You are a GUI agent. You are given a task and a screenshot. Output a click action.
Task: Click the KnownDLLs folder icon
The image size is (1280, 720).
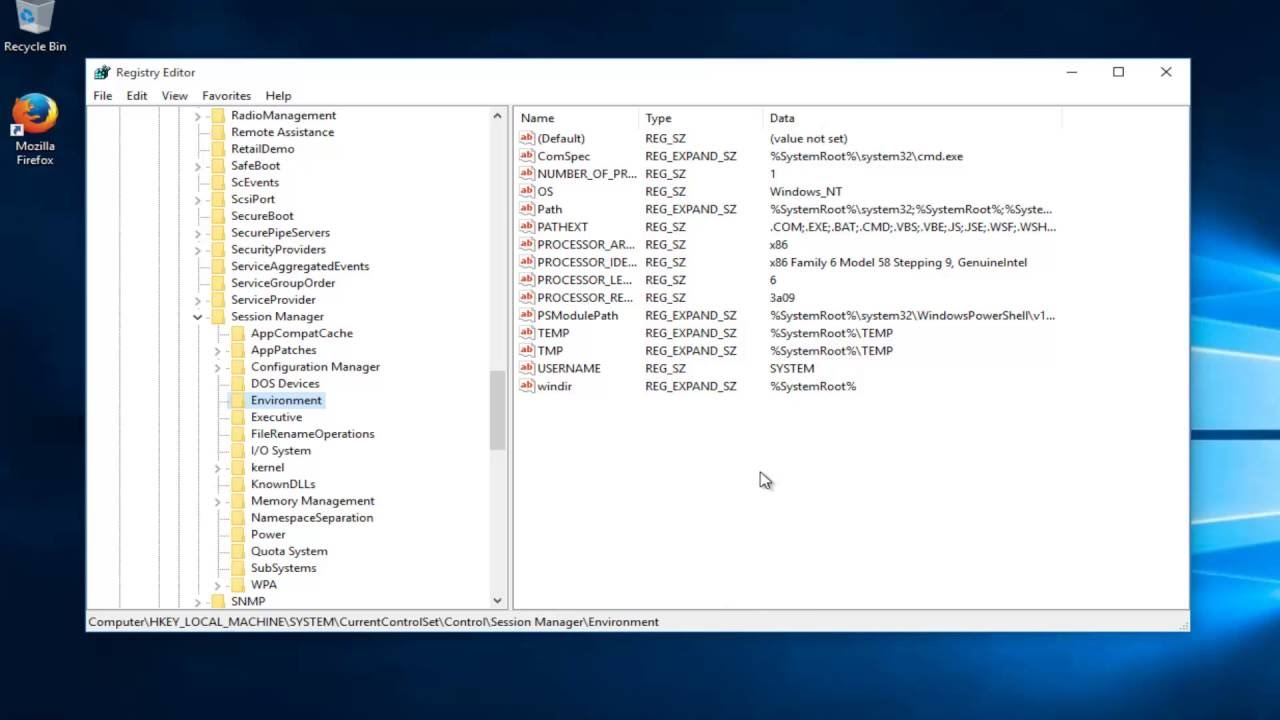point(238,484)
